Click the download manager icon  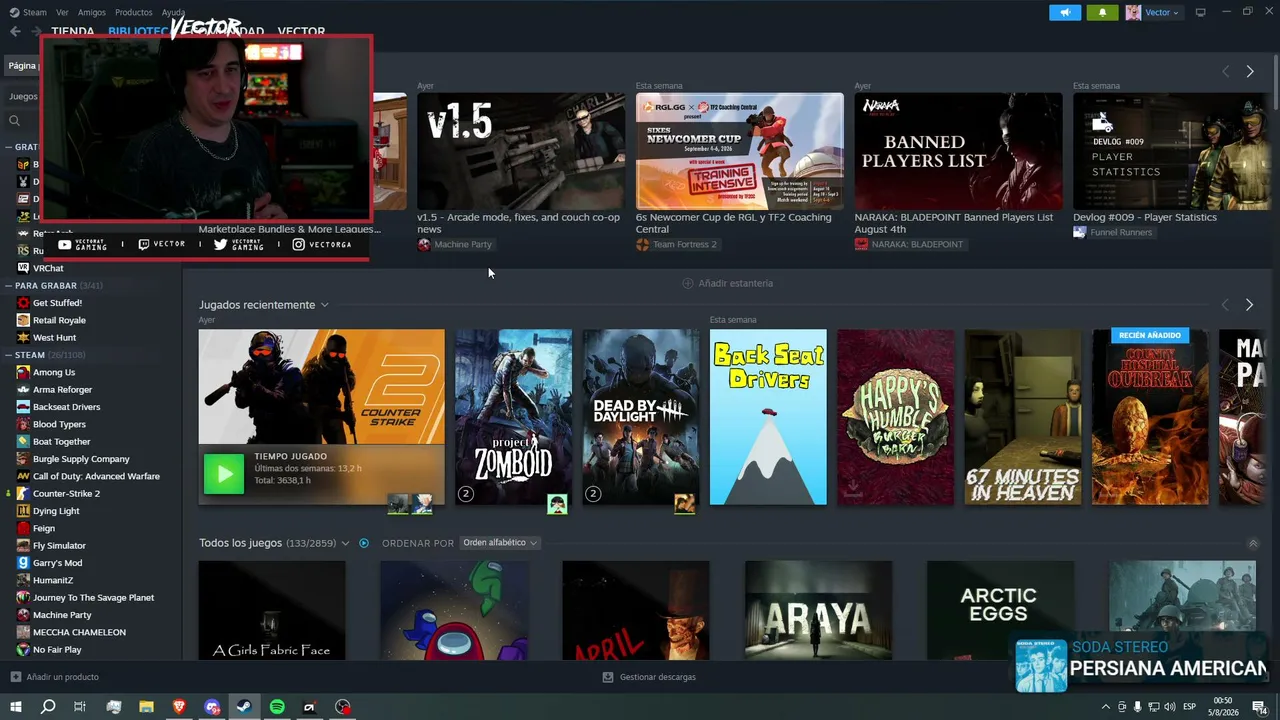click(x=607, y=677)
